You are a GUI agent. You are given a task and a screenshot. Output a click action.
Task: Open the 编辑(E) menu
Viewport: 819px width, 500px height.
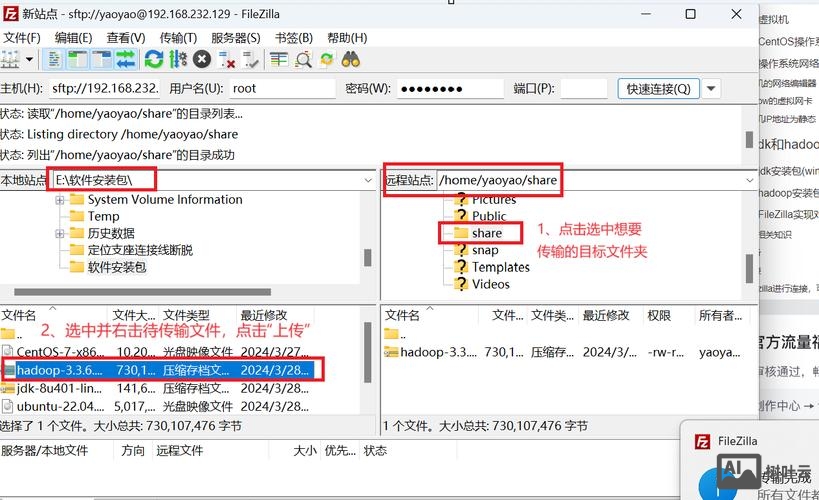(x=73, y=38)
